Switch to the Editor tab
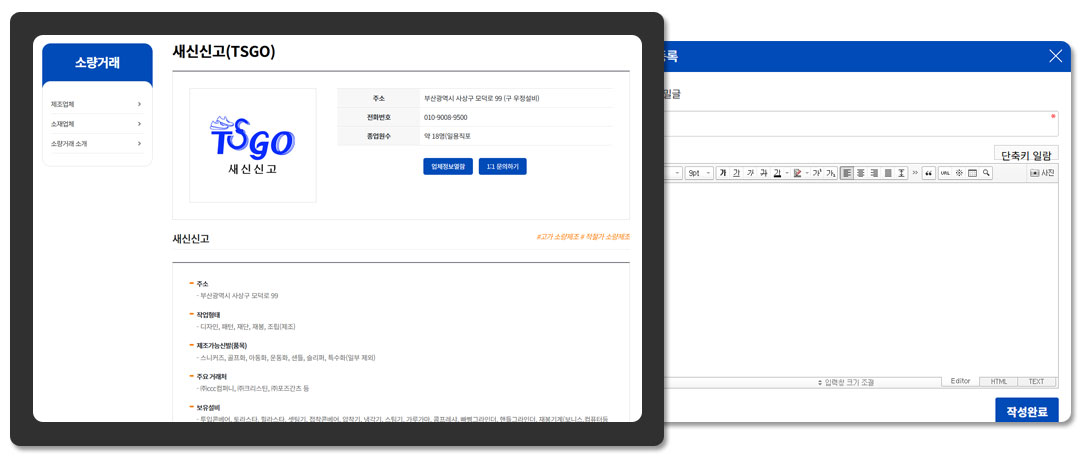Viewport: 1088px width, 470px height. 960,381
